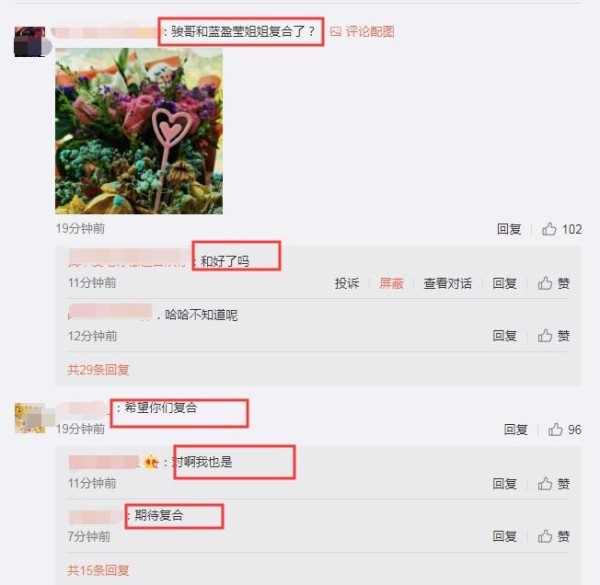Viewport: 600px width, 585px height.
Task: Click thumbs-up on the '对啊我也是' reply
Action: tap(545, 484)
